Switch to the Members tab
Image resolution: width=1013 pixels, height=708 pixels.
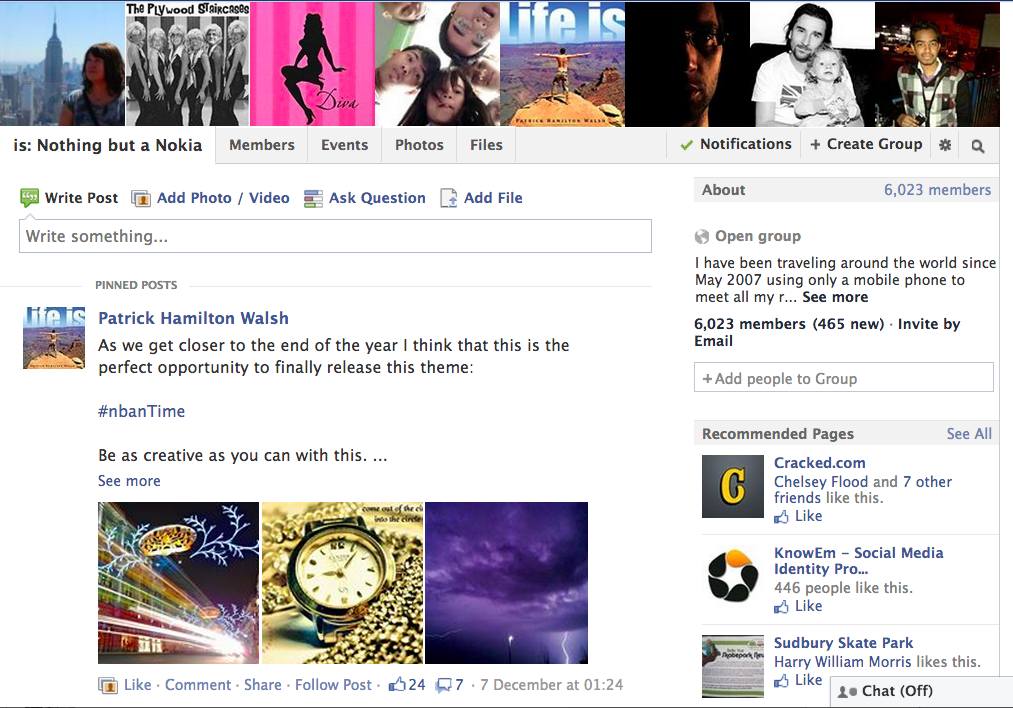(261, 145)
